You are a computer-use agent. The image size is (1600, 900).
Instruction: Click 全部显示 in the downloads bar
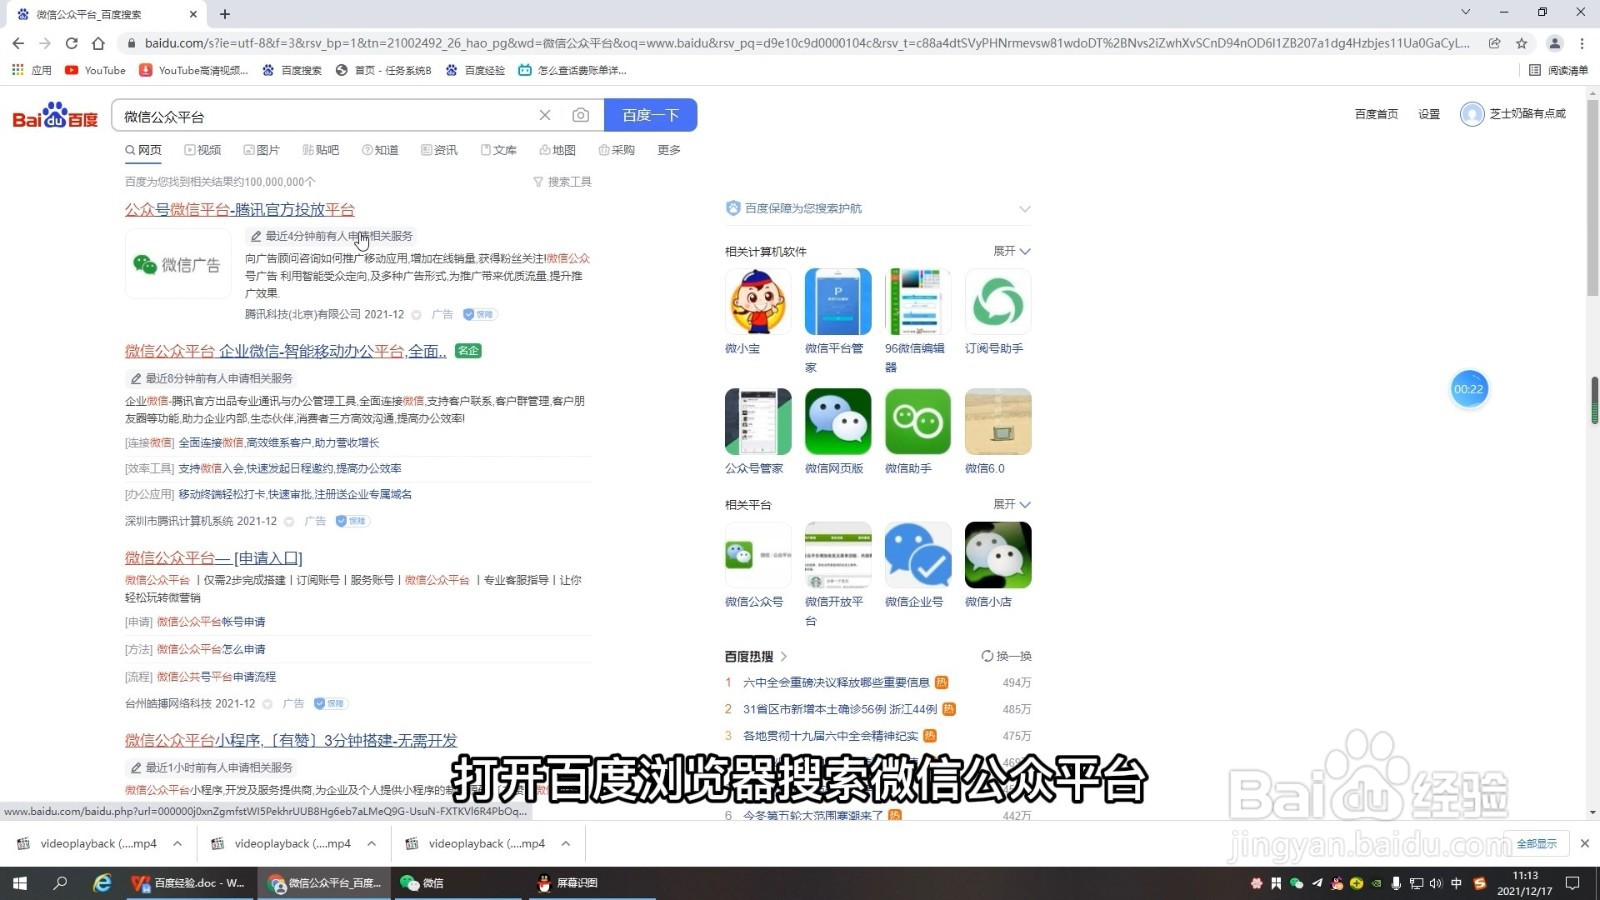[x=1536, y=844]
